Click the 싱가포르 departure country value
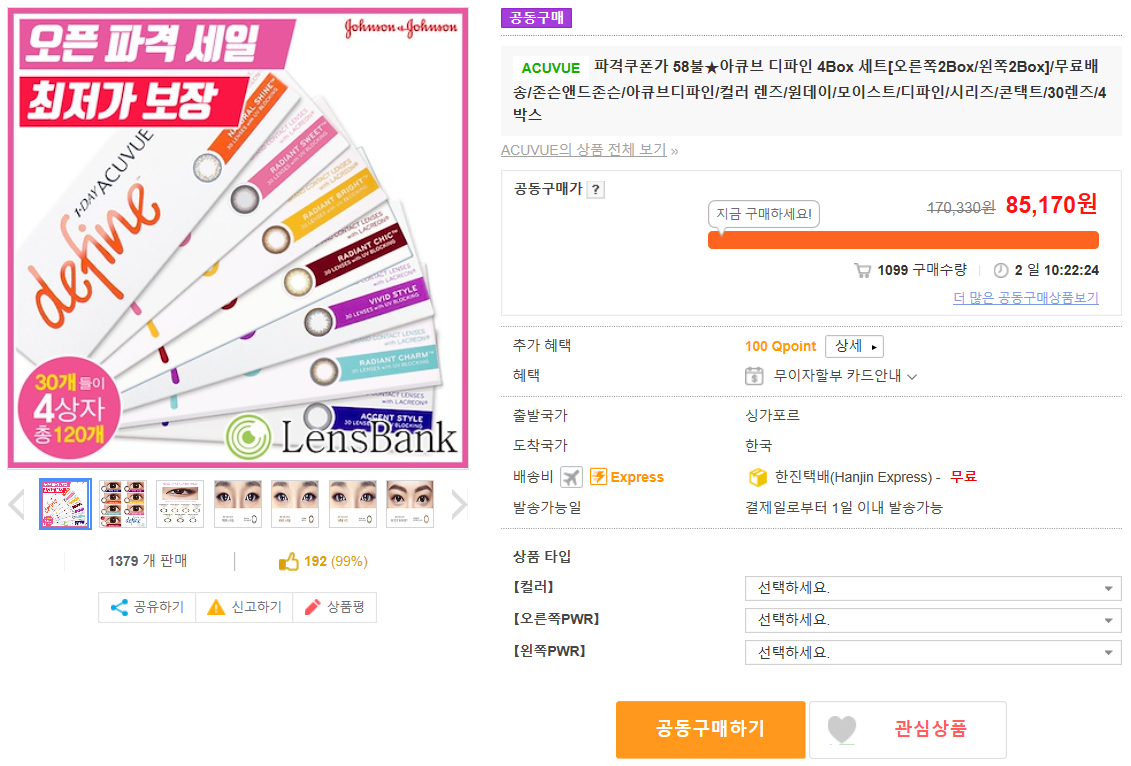 772,415
